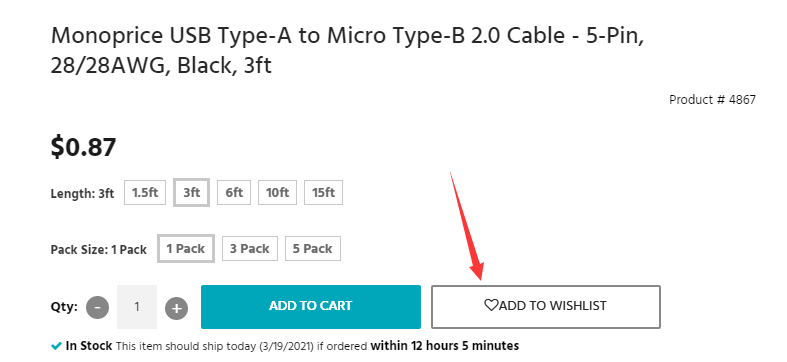Pick the 15ft length option

pos(323,192)
